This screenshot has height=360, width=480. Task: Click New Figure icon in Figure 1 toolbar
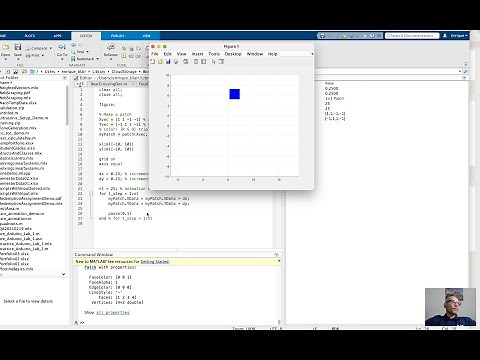pos(153,62)
